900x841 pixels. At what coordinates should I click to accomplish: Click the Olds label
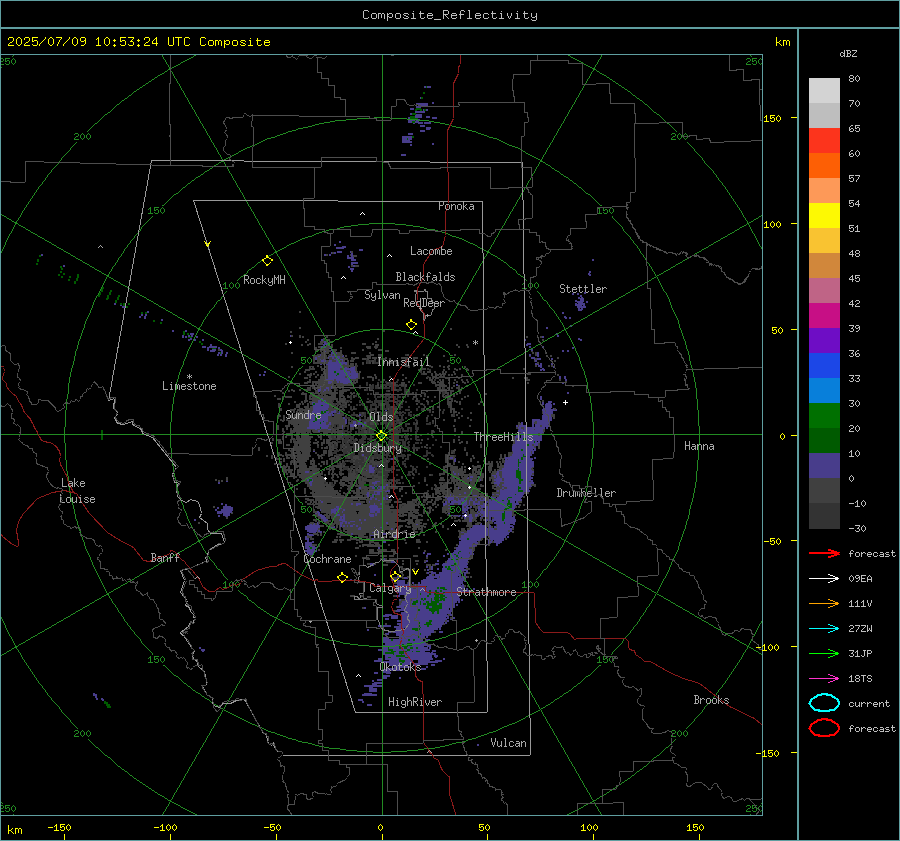(x=381, y=417)
